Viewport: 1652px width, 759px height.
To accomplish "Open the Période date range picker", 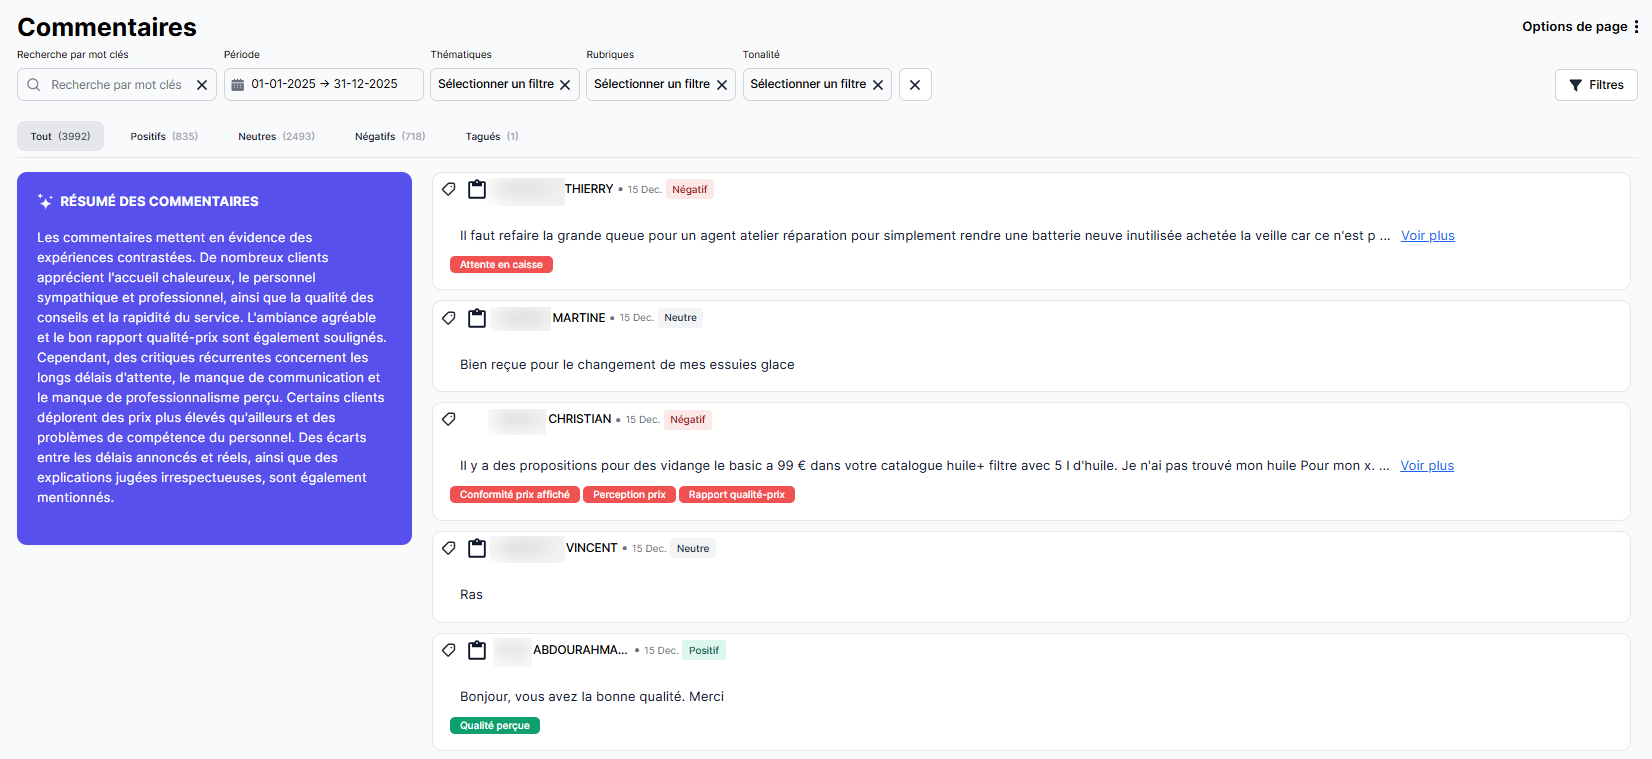I will [323, 85].
